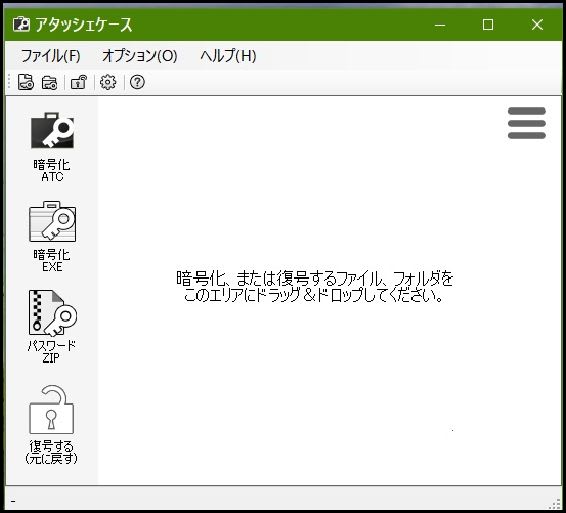The image size is (566, 513).
Task: Click the encrypt folder toolbar icon
Action: (x=49, y=82)
